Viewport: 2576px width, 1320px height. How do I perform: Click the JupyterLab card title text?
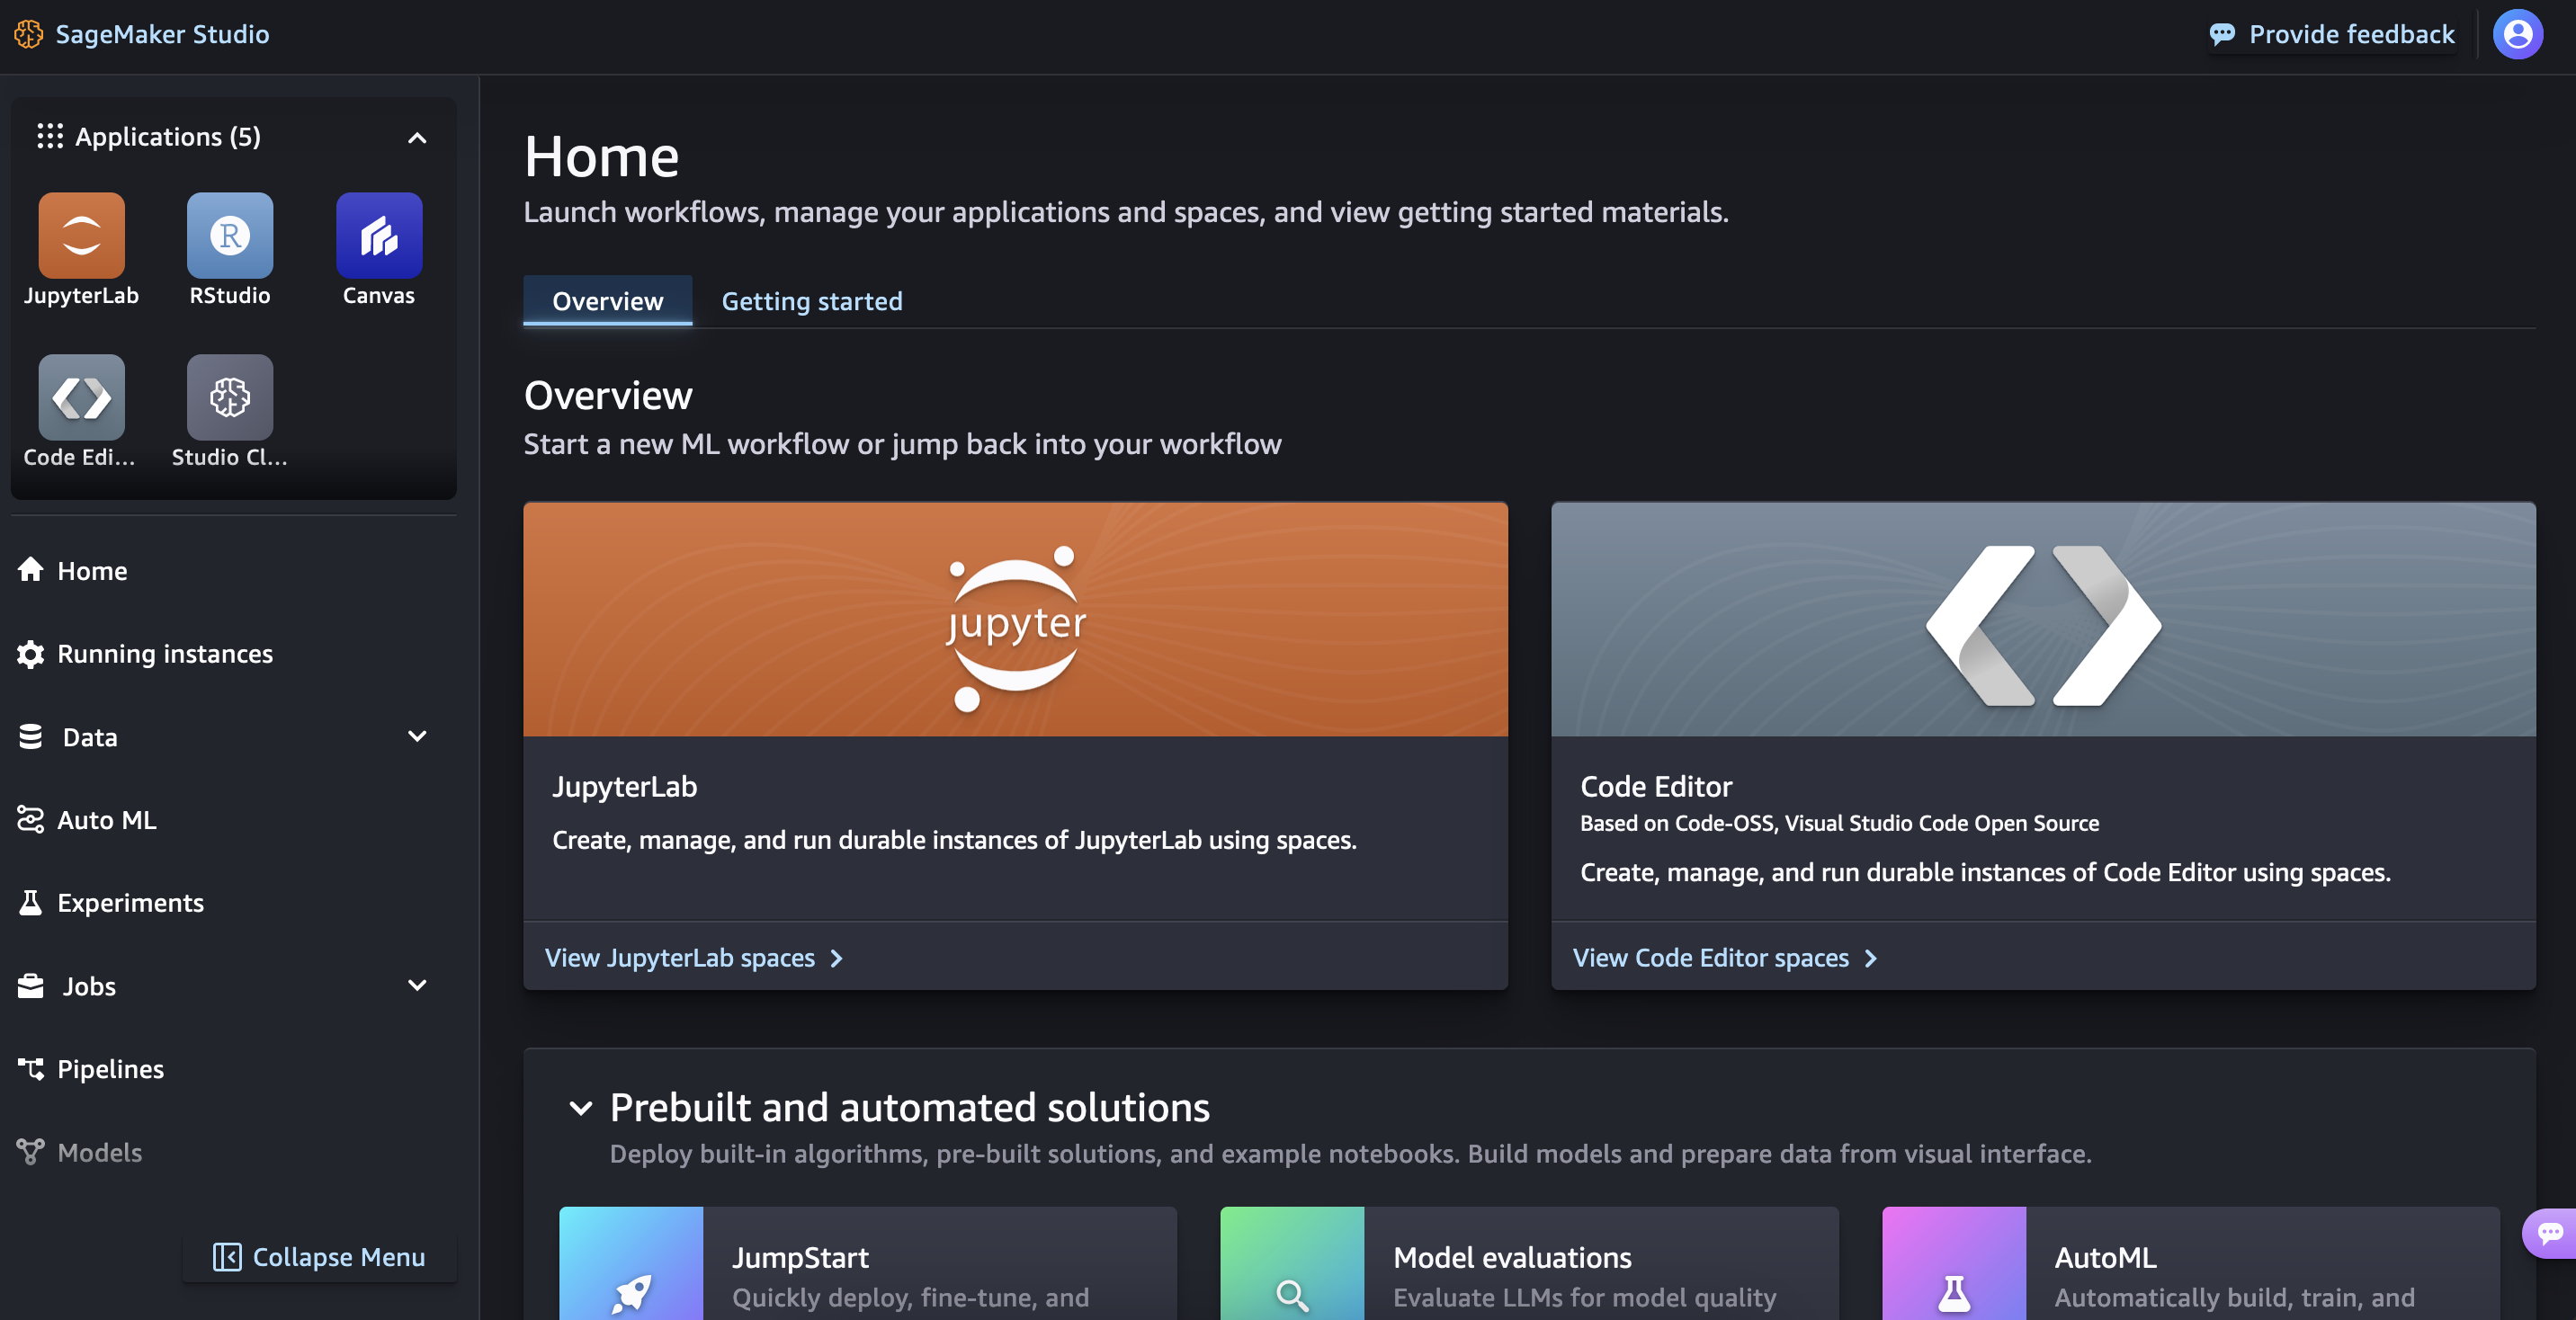click(x=624, y=786)
